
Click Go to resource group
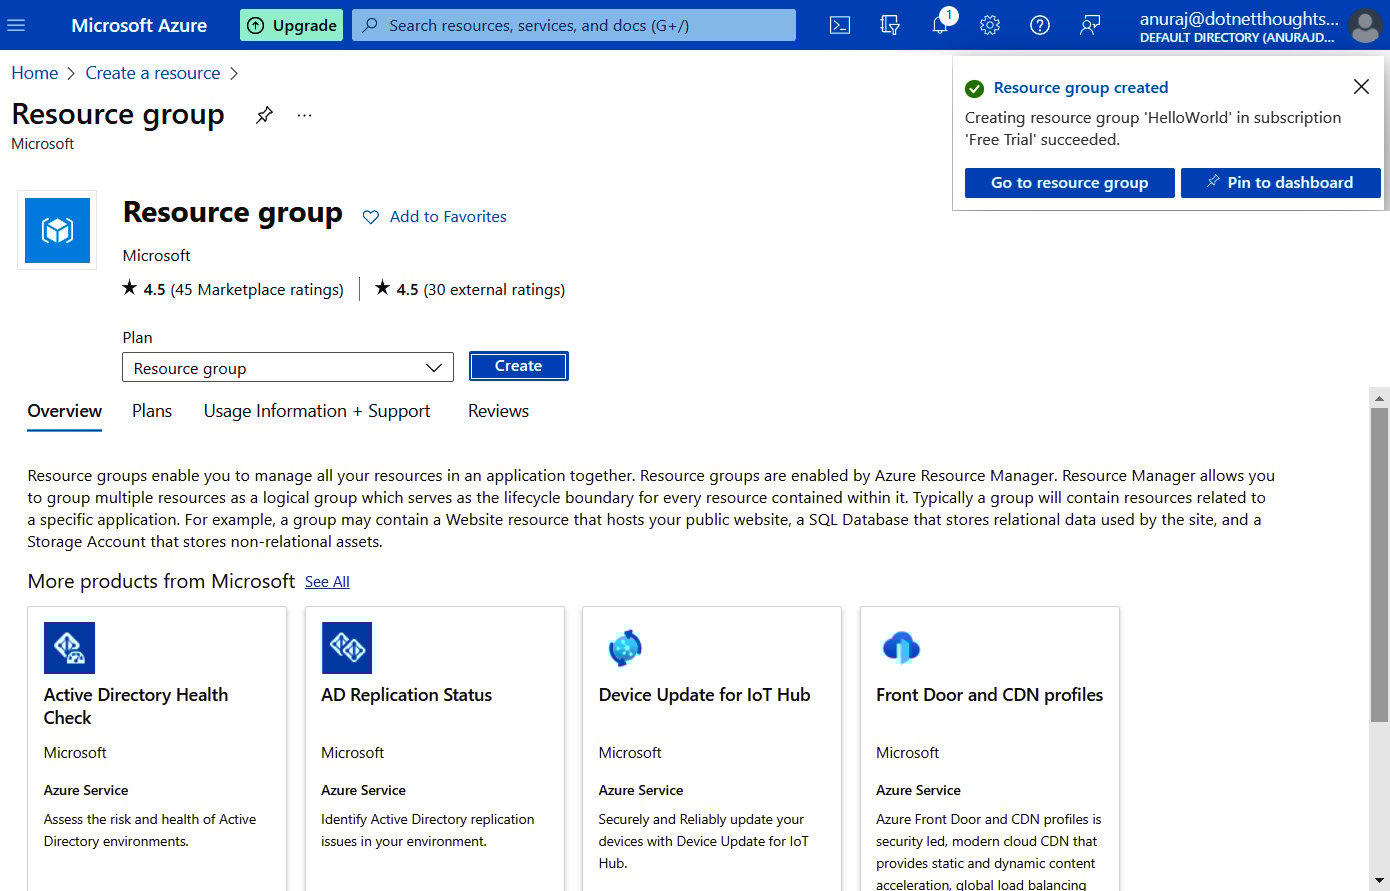[1069, 182]
